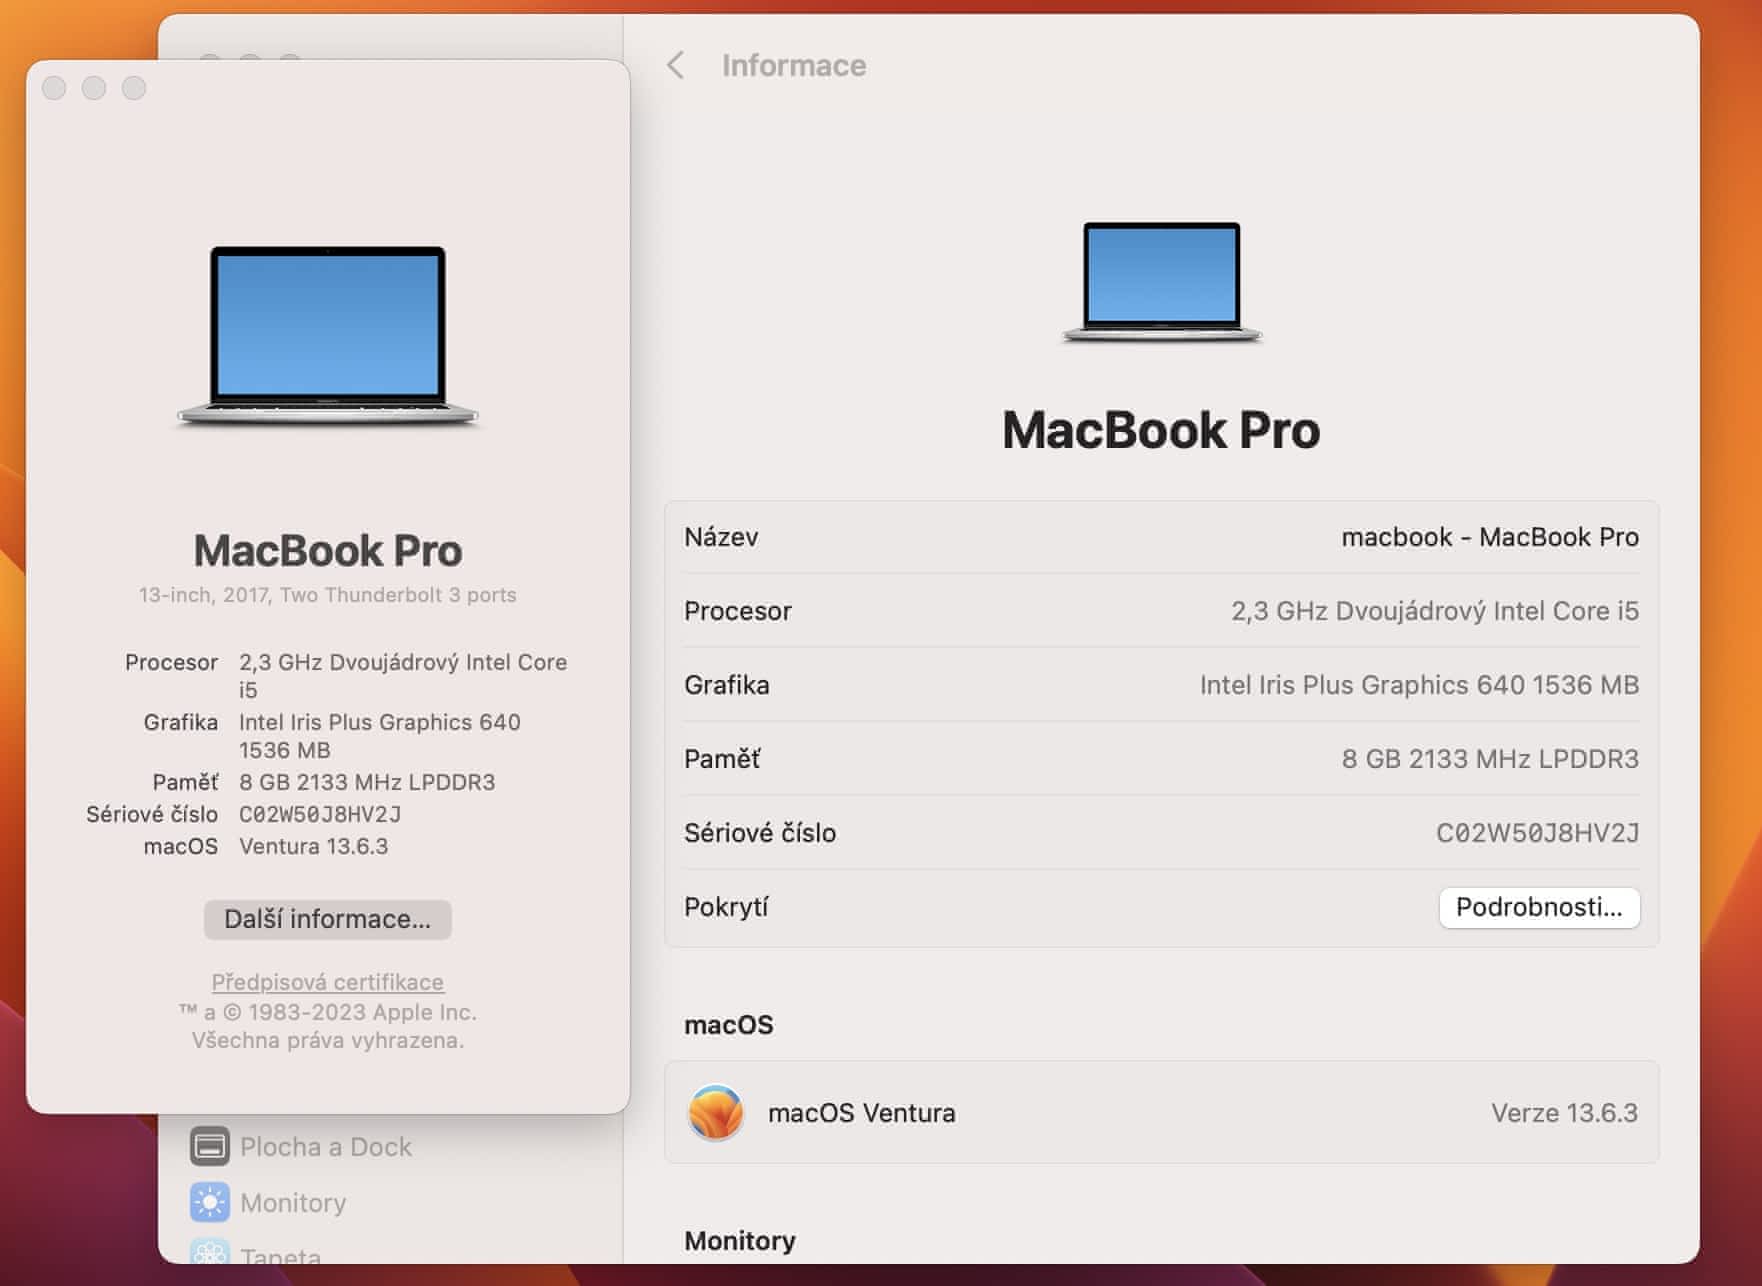Click the Informace page title

794,66
